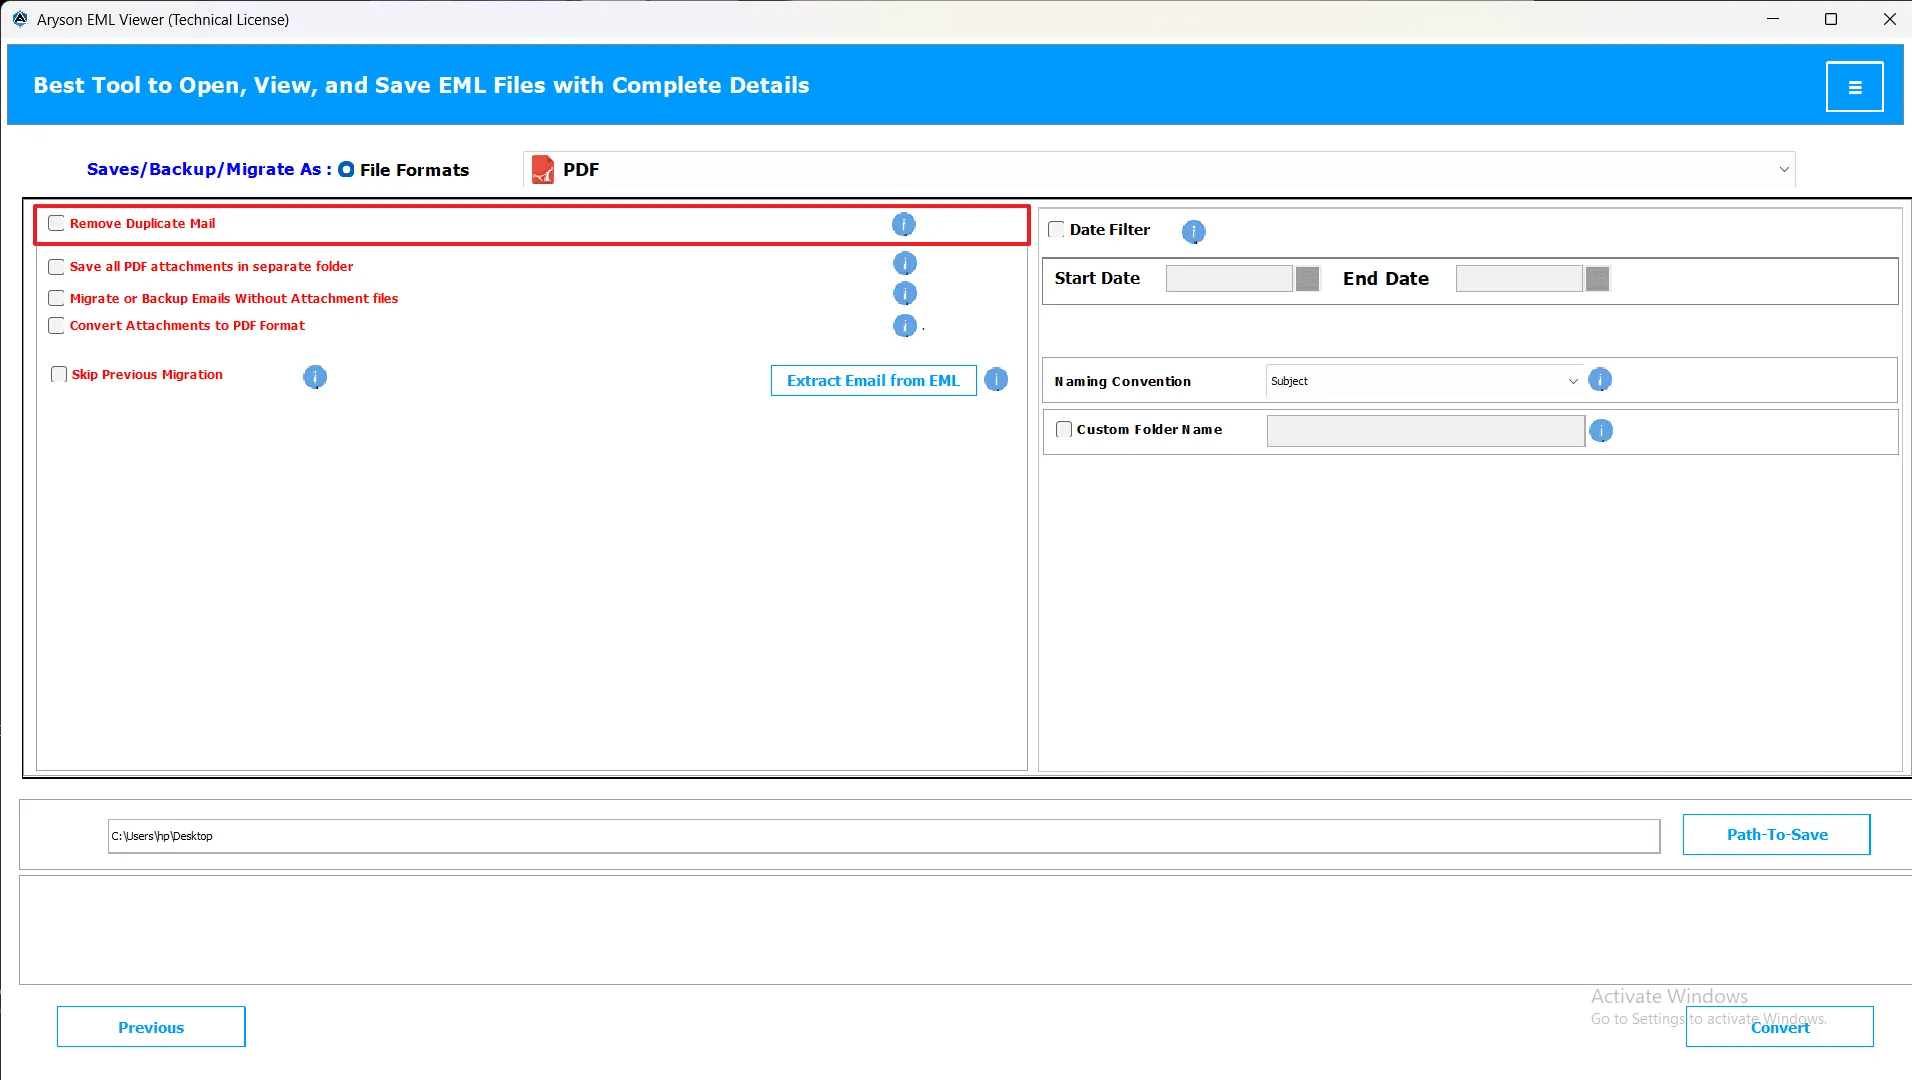The width and height of the screenshot is (1912, 1080).
Task: Click info icon for Migrate Without Attachment files
Action: pos(904,294)
